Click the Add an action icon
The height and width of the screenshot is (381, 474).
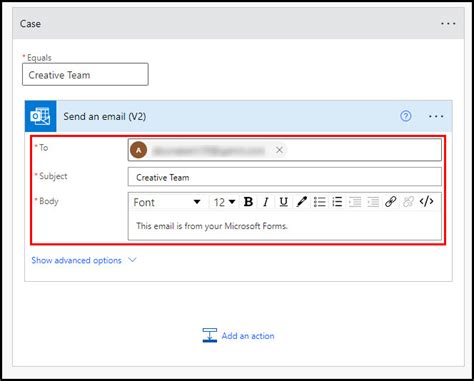tap(210, 335)
